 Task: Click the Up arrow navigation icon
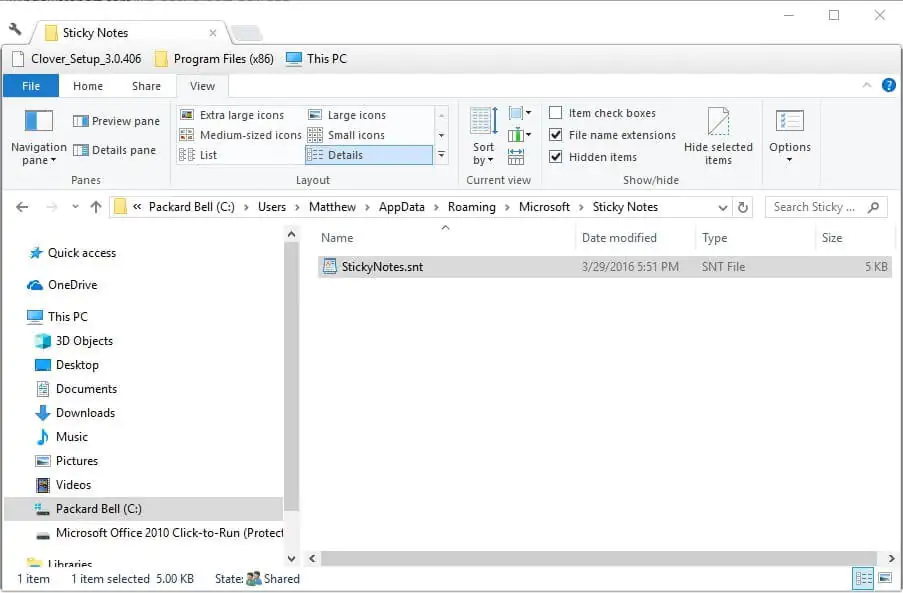pos(96,207)
